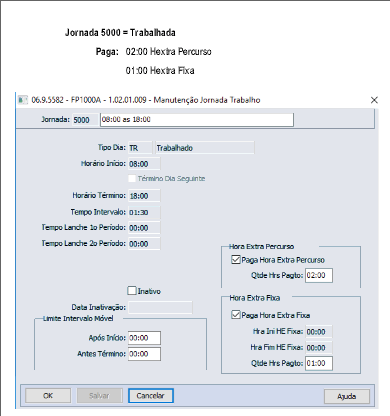The image size is (390, 416).
Task: Focus the Horário Início field
Action: [x=144, y=164]
